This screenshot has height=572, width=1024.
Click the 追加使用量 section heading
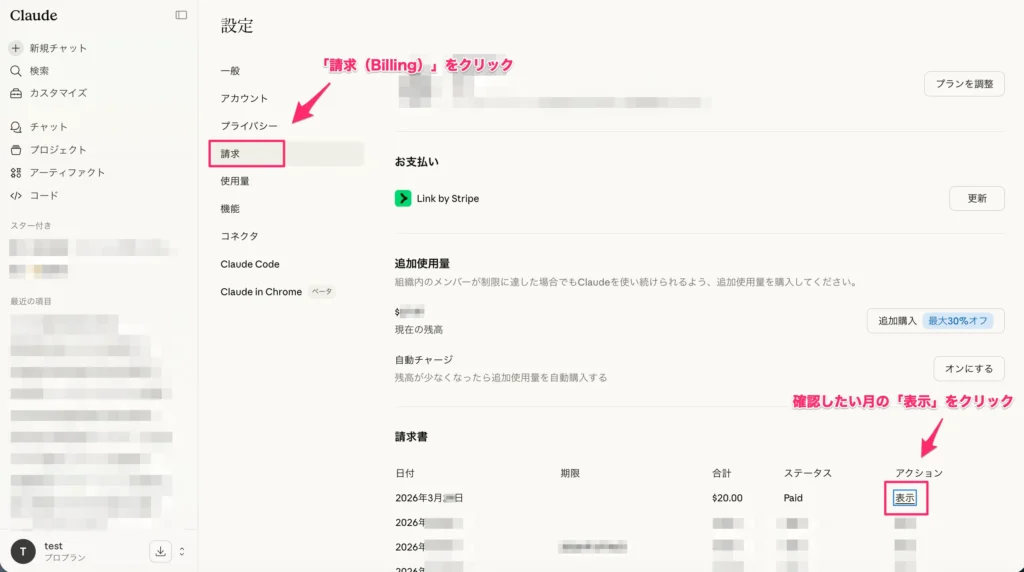pyautogui.click(x=422, y=263)
